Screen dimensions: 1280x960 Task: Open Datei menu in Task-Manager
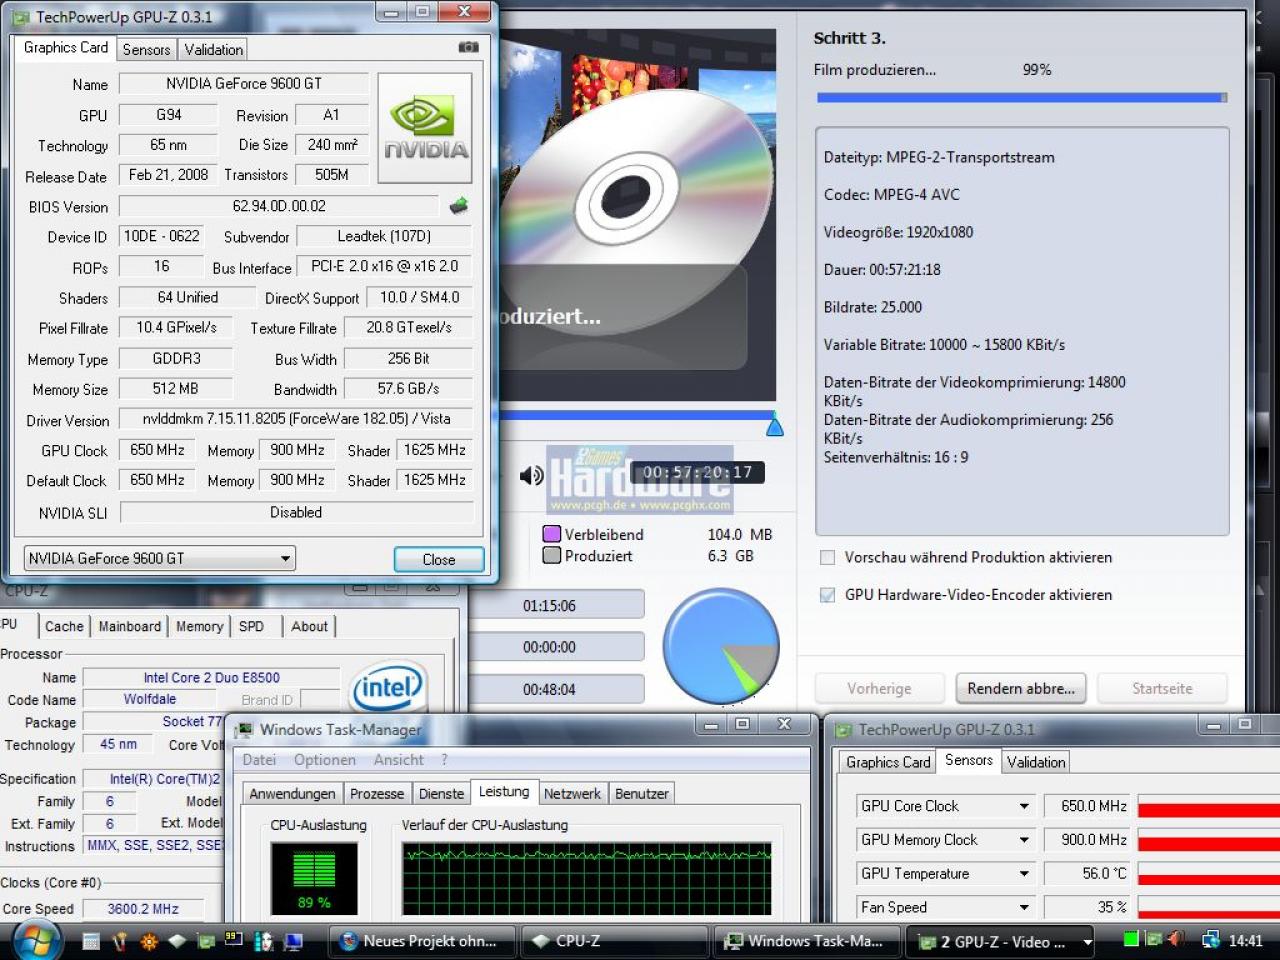tap(259, 760)
